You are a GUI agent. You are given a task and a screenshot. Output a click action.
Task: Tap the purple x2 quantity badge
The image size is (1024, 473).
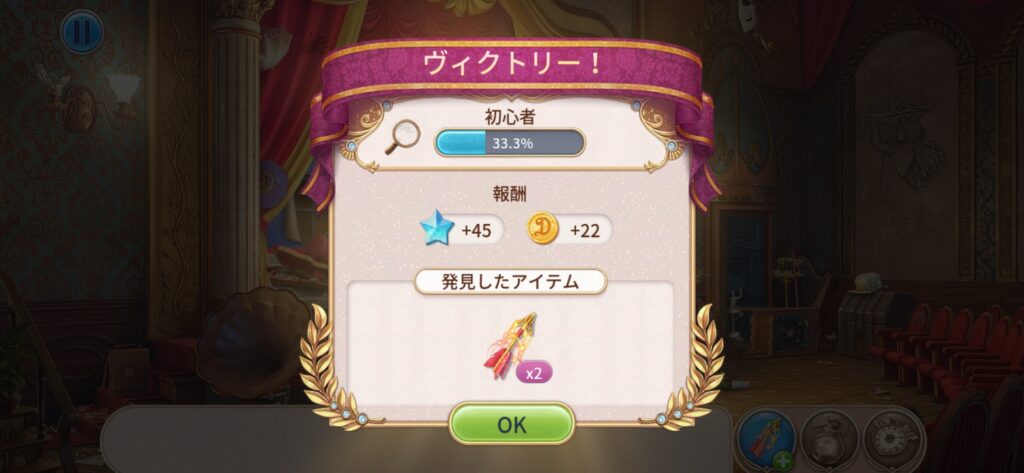point(534,372)
